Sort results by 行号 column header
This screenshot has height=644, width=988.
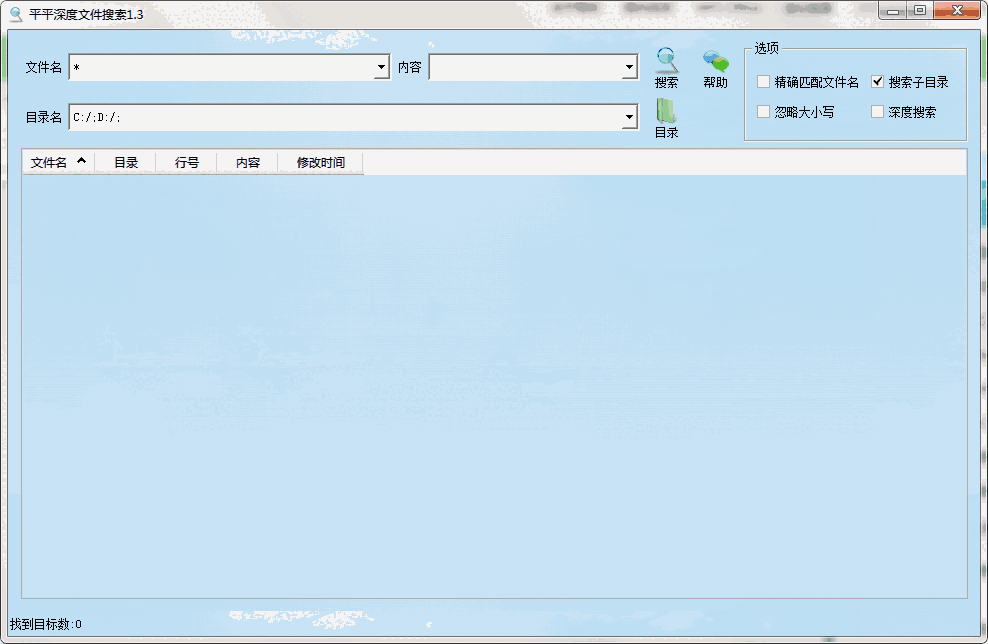[187, 163]
